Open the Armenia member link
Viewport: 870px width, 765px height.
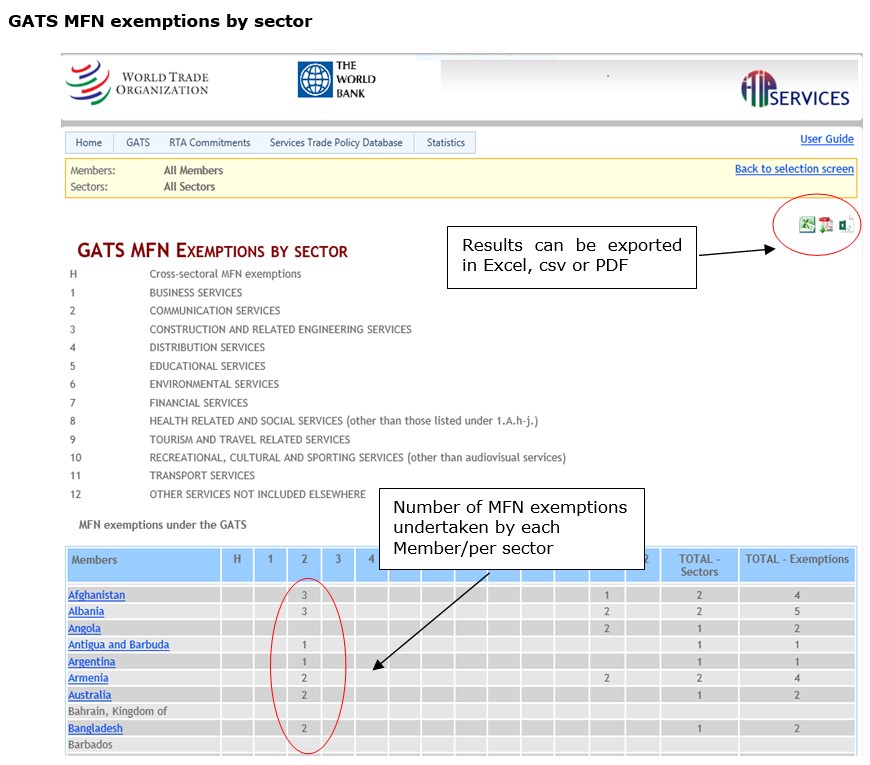pyautogui.click(x=88, y=678)
